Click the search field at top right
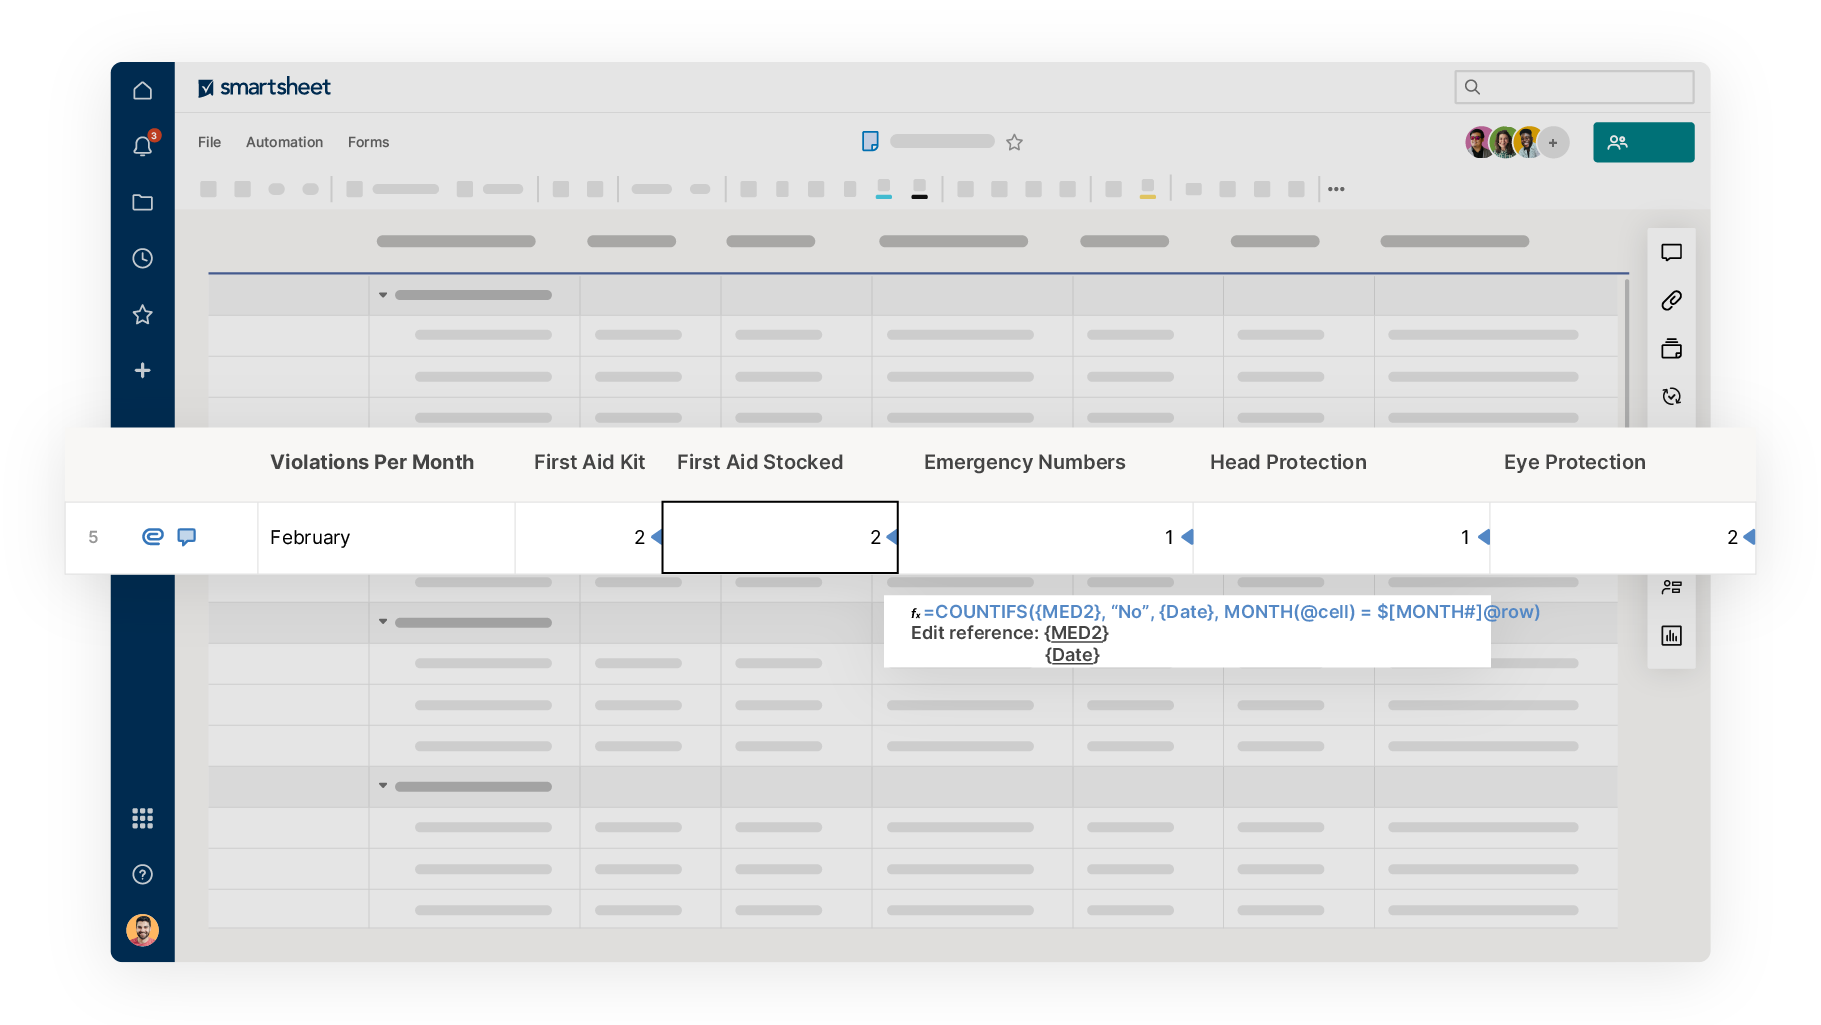The image size is (1821, 1025). click(x=1574, y=87)
